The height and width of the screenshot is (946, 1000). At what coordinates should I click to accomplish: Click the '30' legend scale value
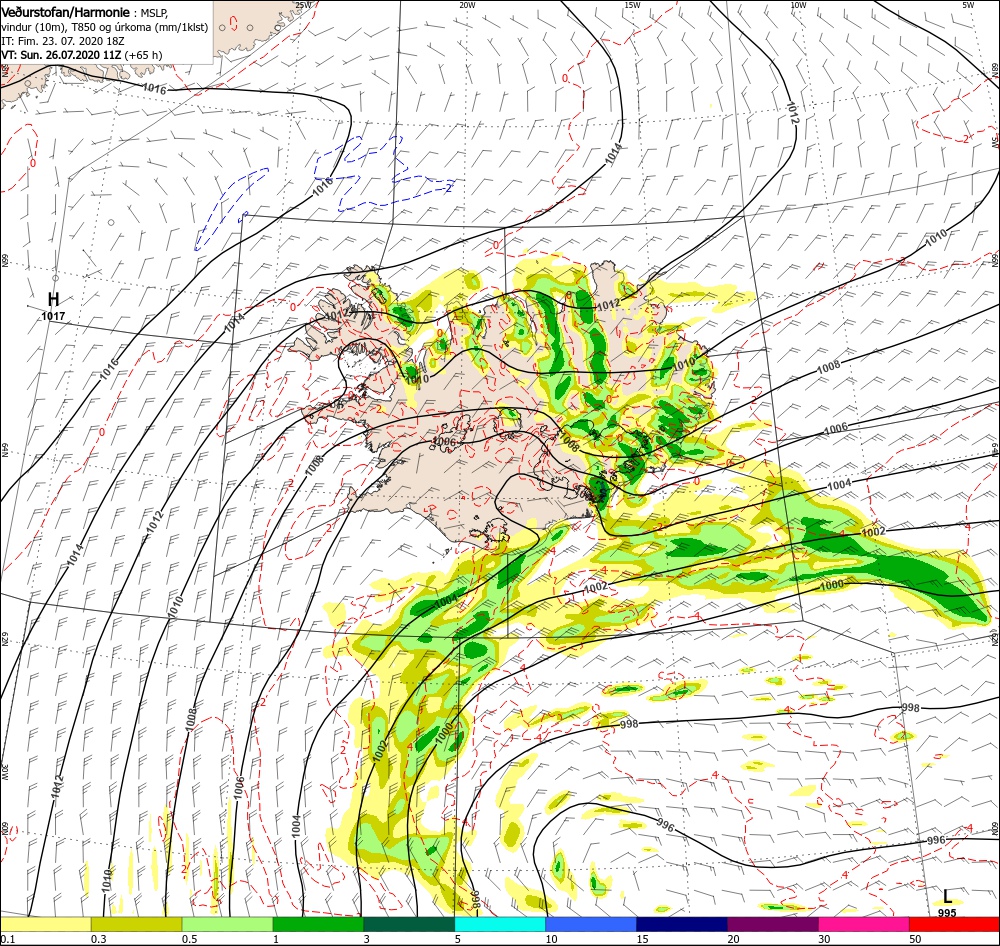point(825,939)
